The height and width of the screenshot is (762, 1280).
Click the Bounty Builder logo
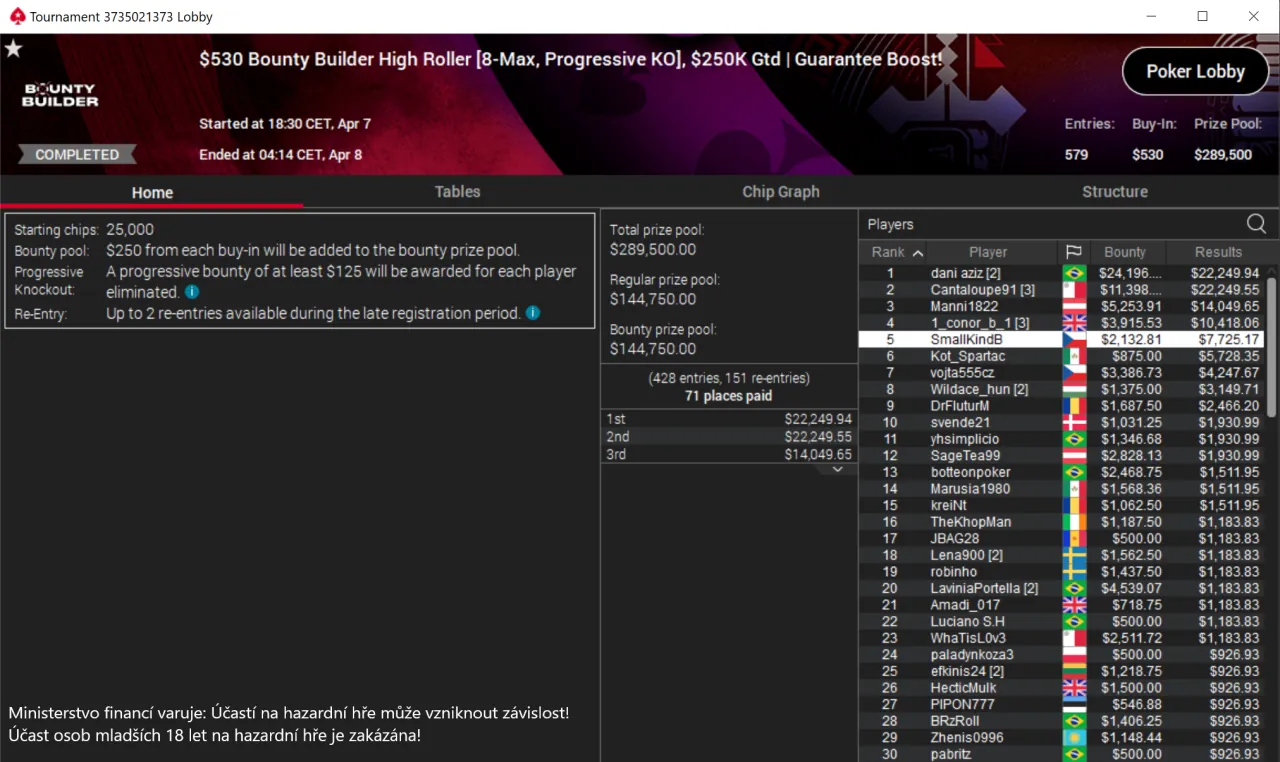pyautogui.click(x=61, y=95)
